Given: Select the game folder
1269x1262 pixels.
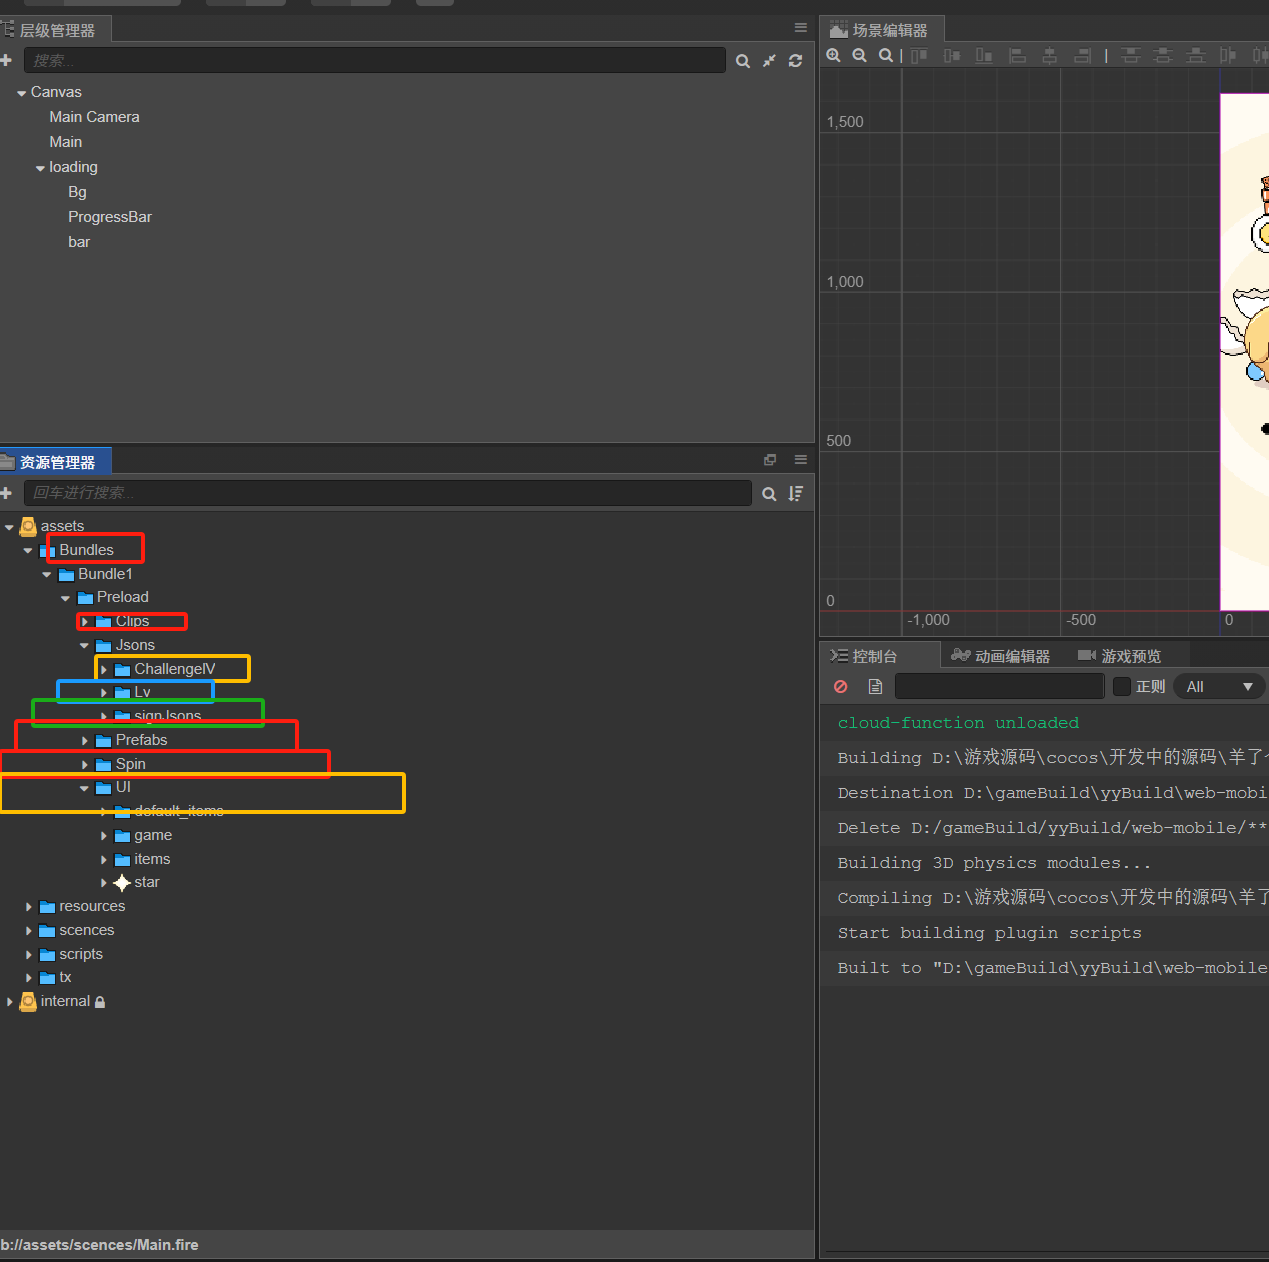Looking at the screenshot, I should tap(153, 835).
